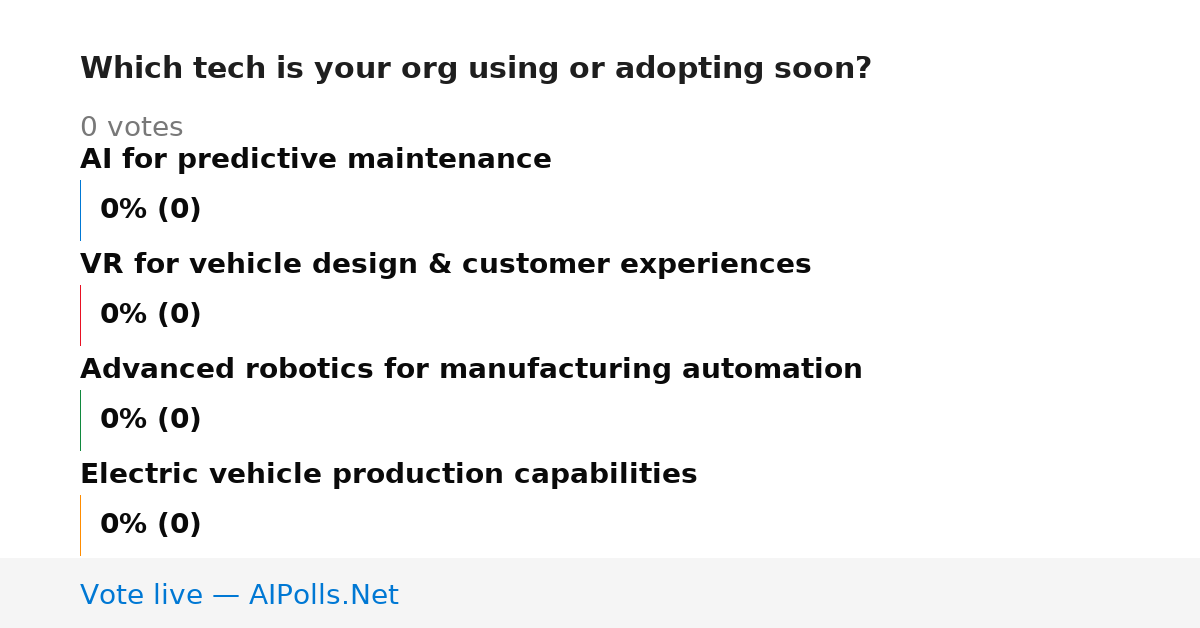Viewport: 1200px width, 628px height.
Task: Click 0% (0) result under VR vehicle design
Action: 151,315
